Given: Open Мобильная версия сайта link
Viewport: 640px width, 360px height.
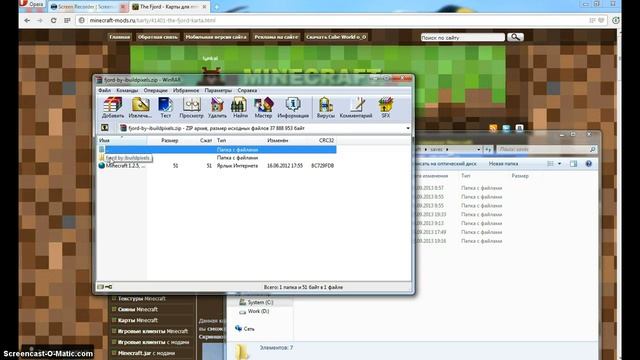Looking at the screenshot, I should (x=216, y=37).
